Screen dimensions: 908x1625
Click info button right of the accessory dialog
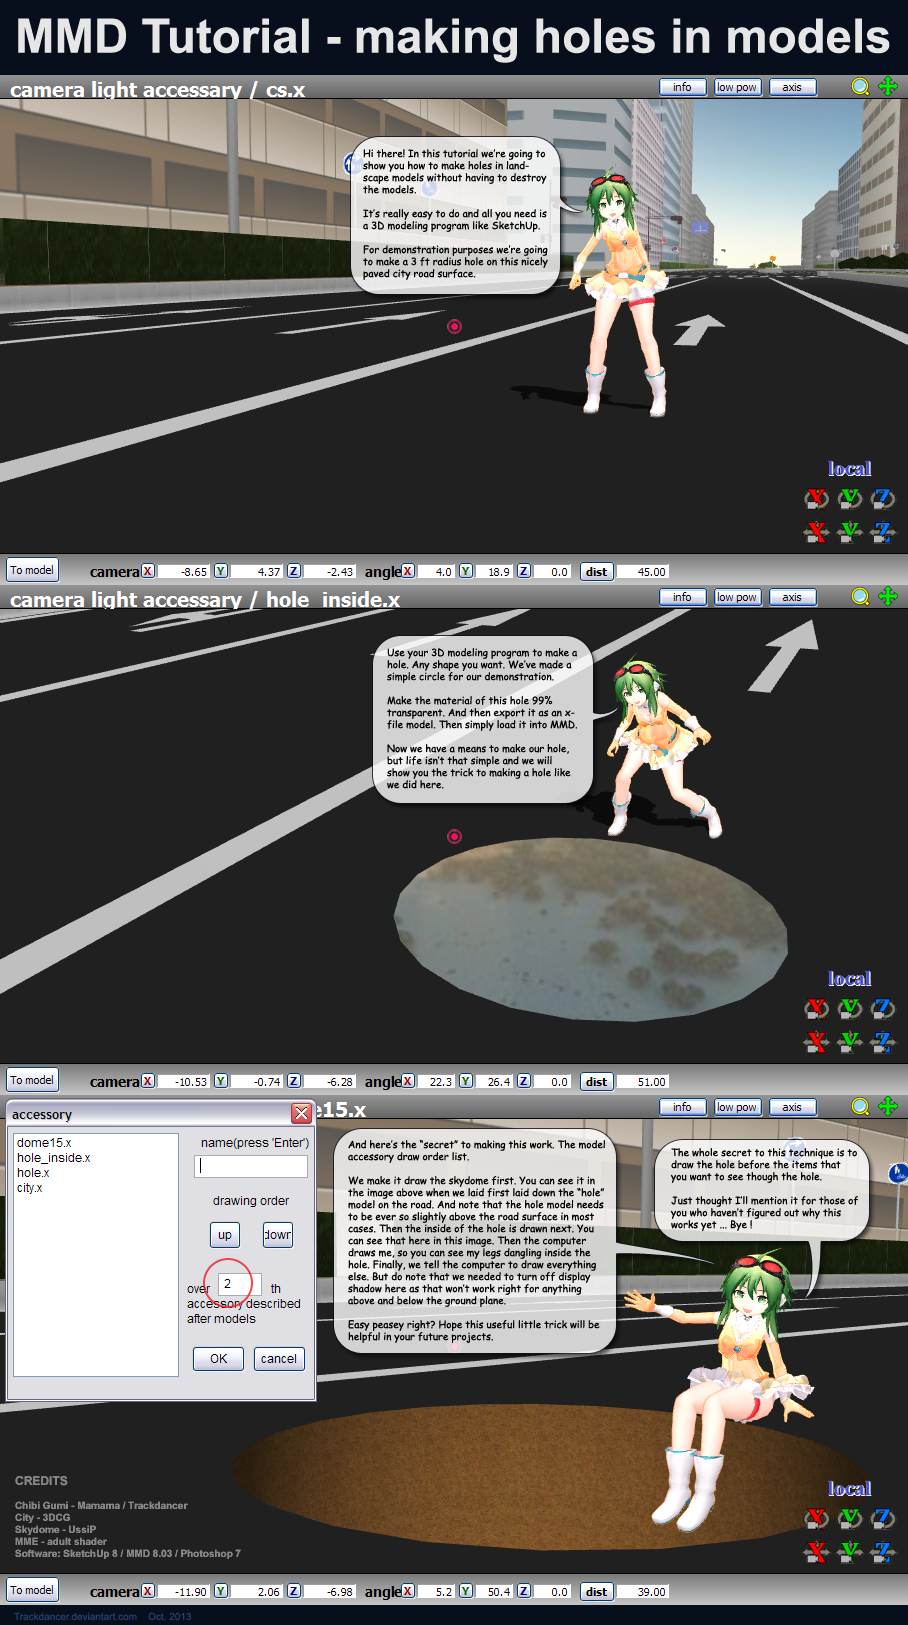pyautogui.click(x=683, y=1107)
